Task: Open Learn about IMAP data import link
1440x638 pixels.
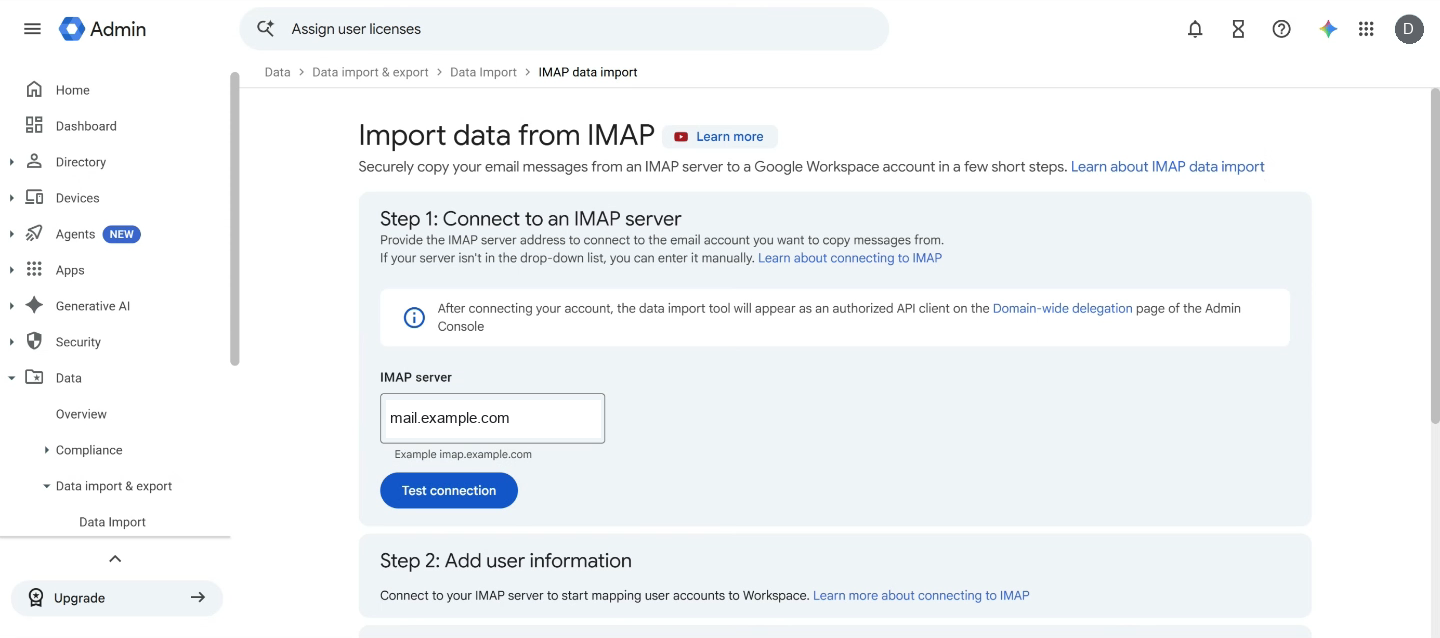Action: pyautogui.click(x=1168, y=167)
